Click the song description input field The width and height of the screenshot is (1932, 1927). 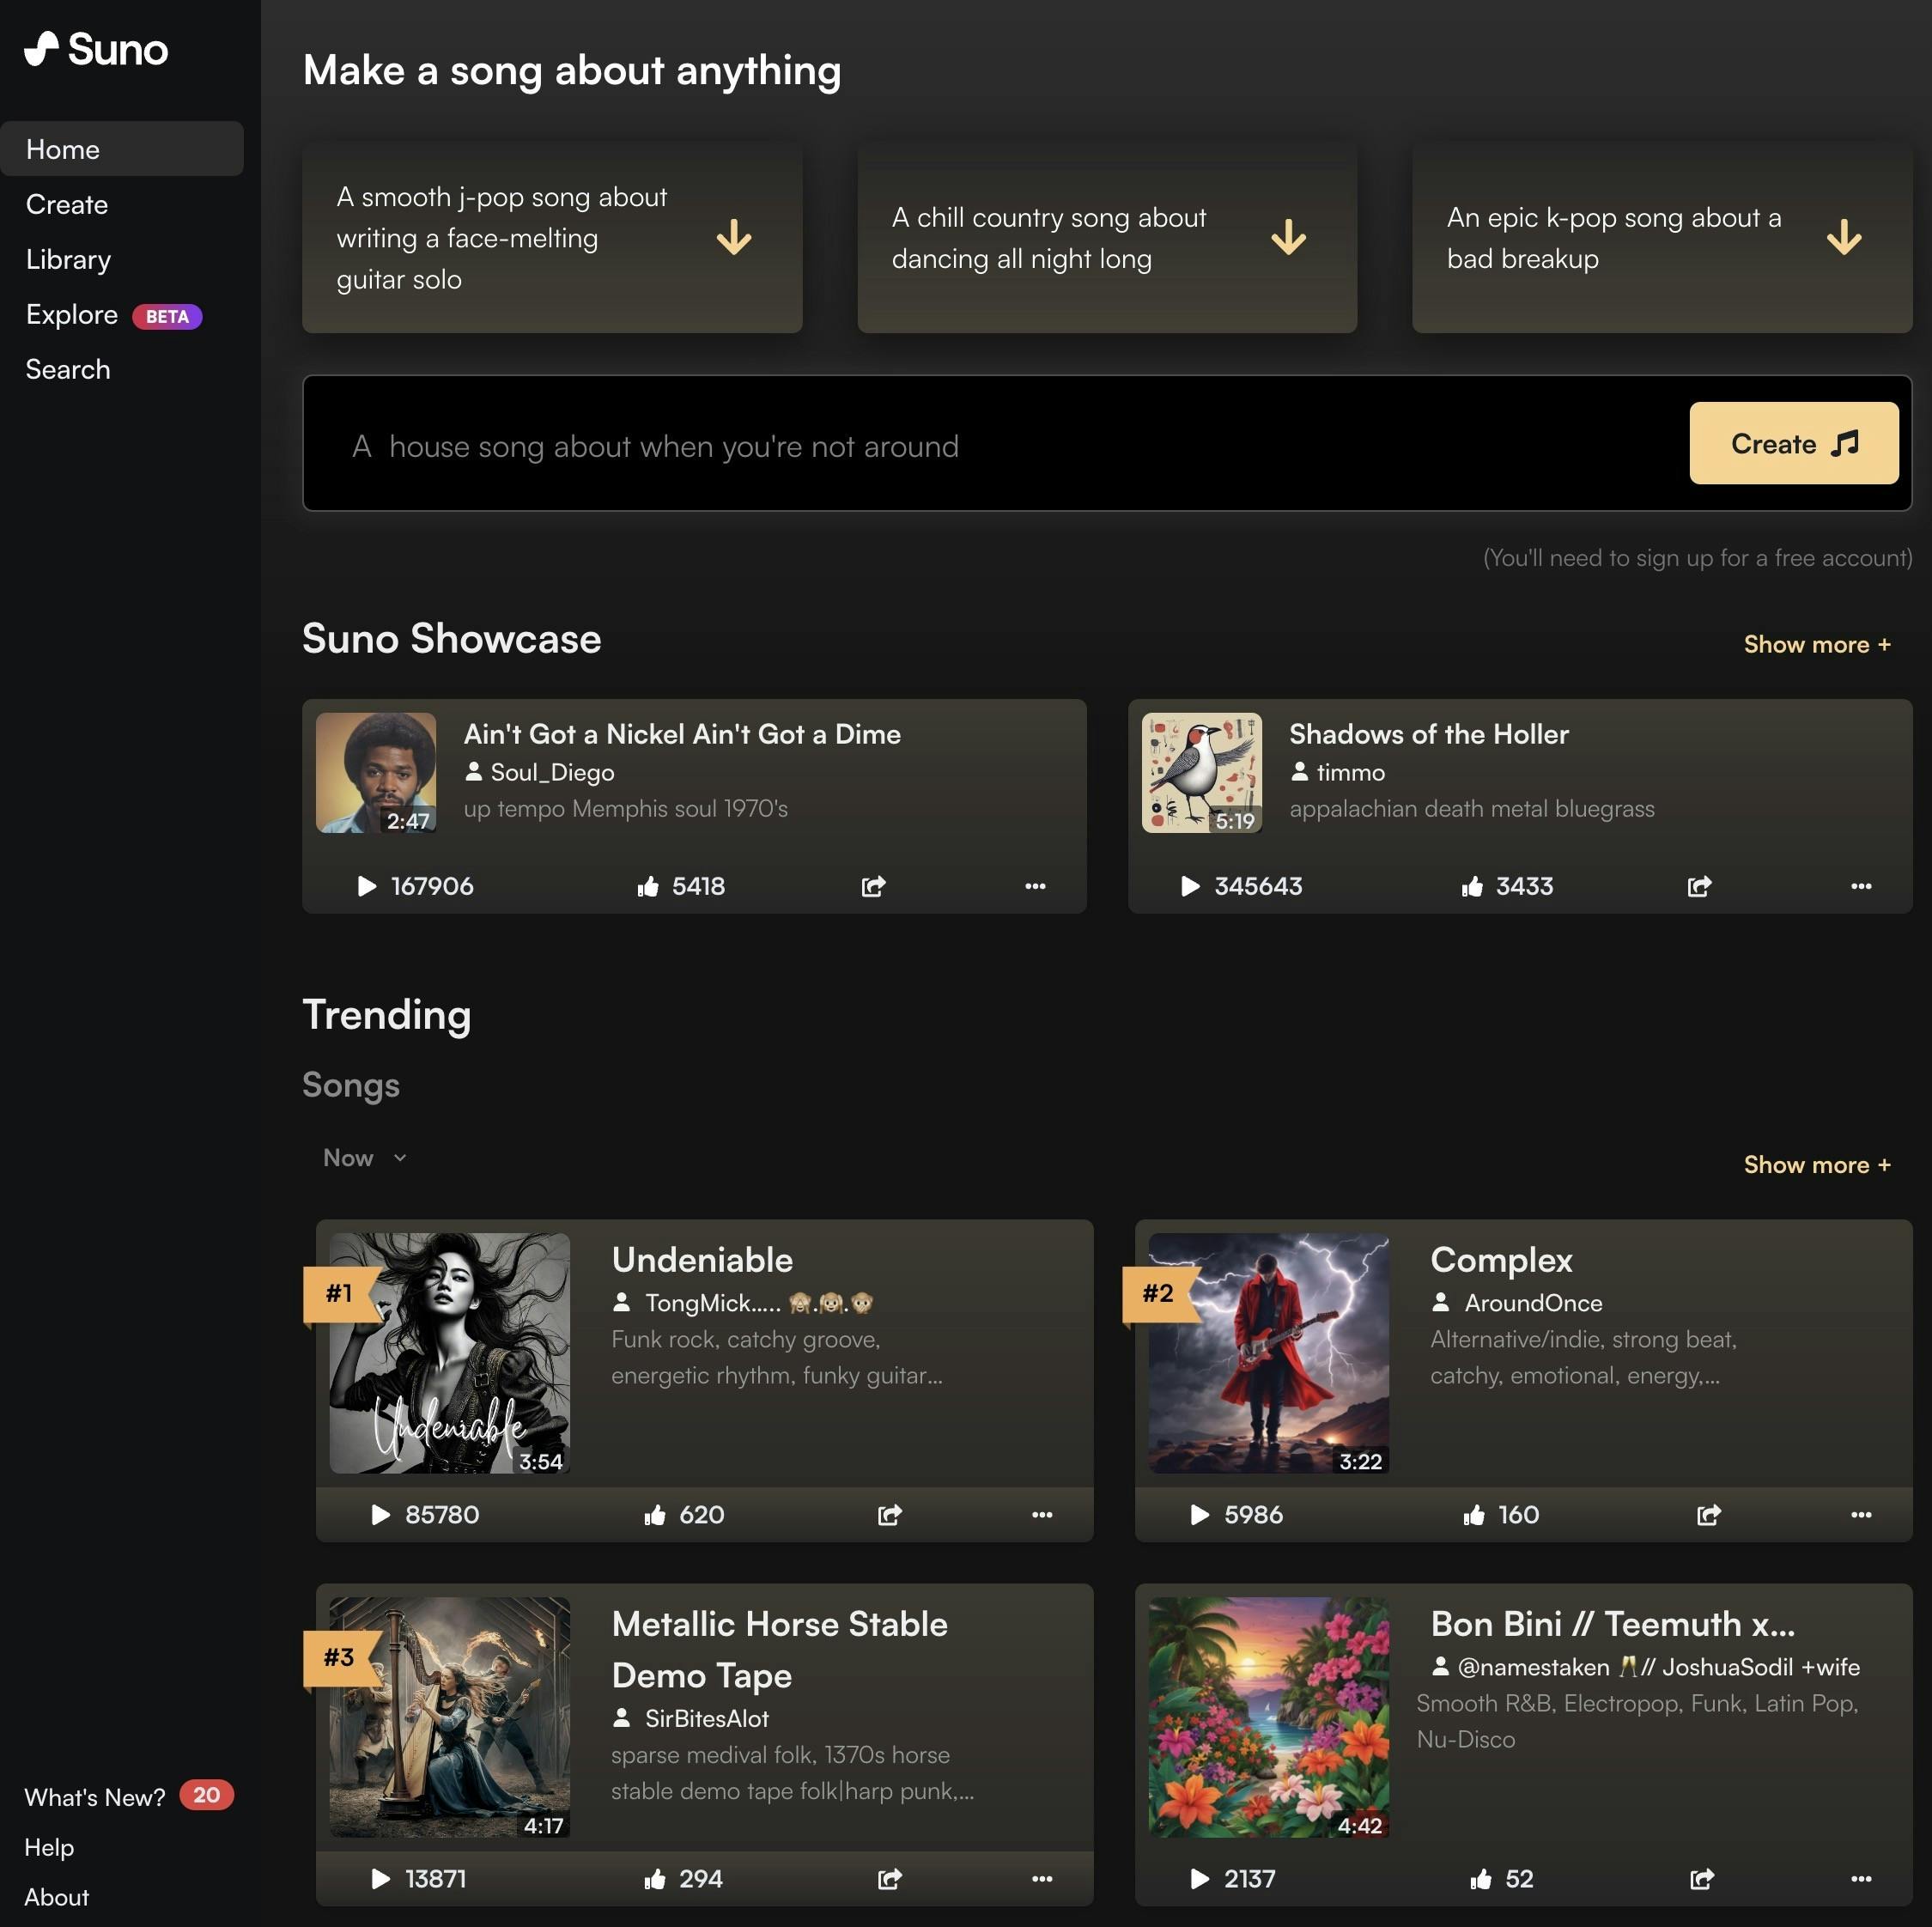coord(990,446)
